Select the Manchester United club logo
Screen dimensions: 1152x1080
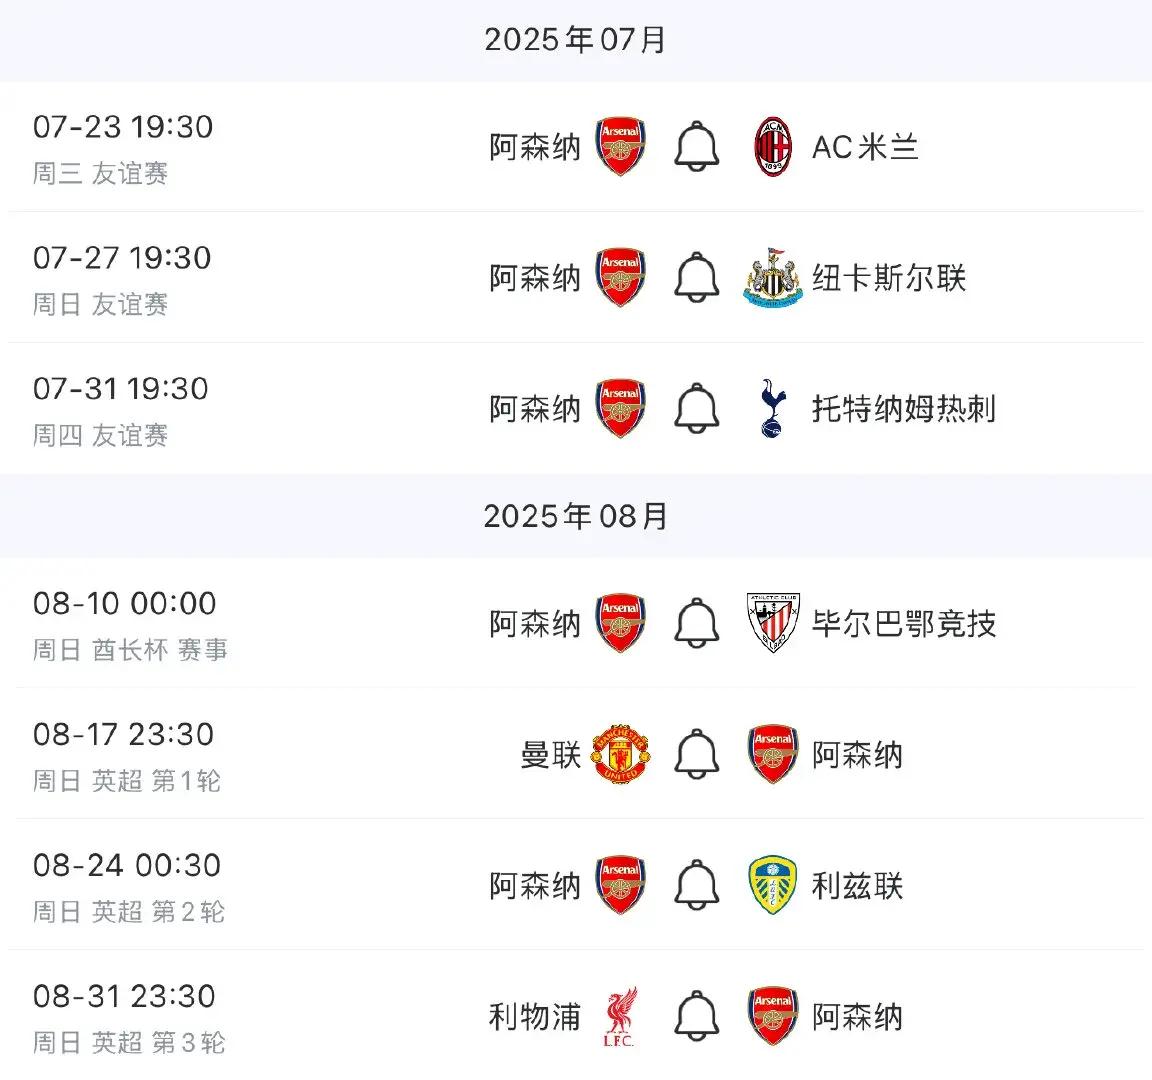(620, 755)
